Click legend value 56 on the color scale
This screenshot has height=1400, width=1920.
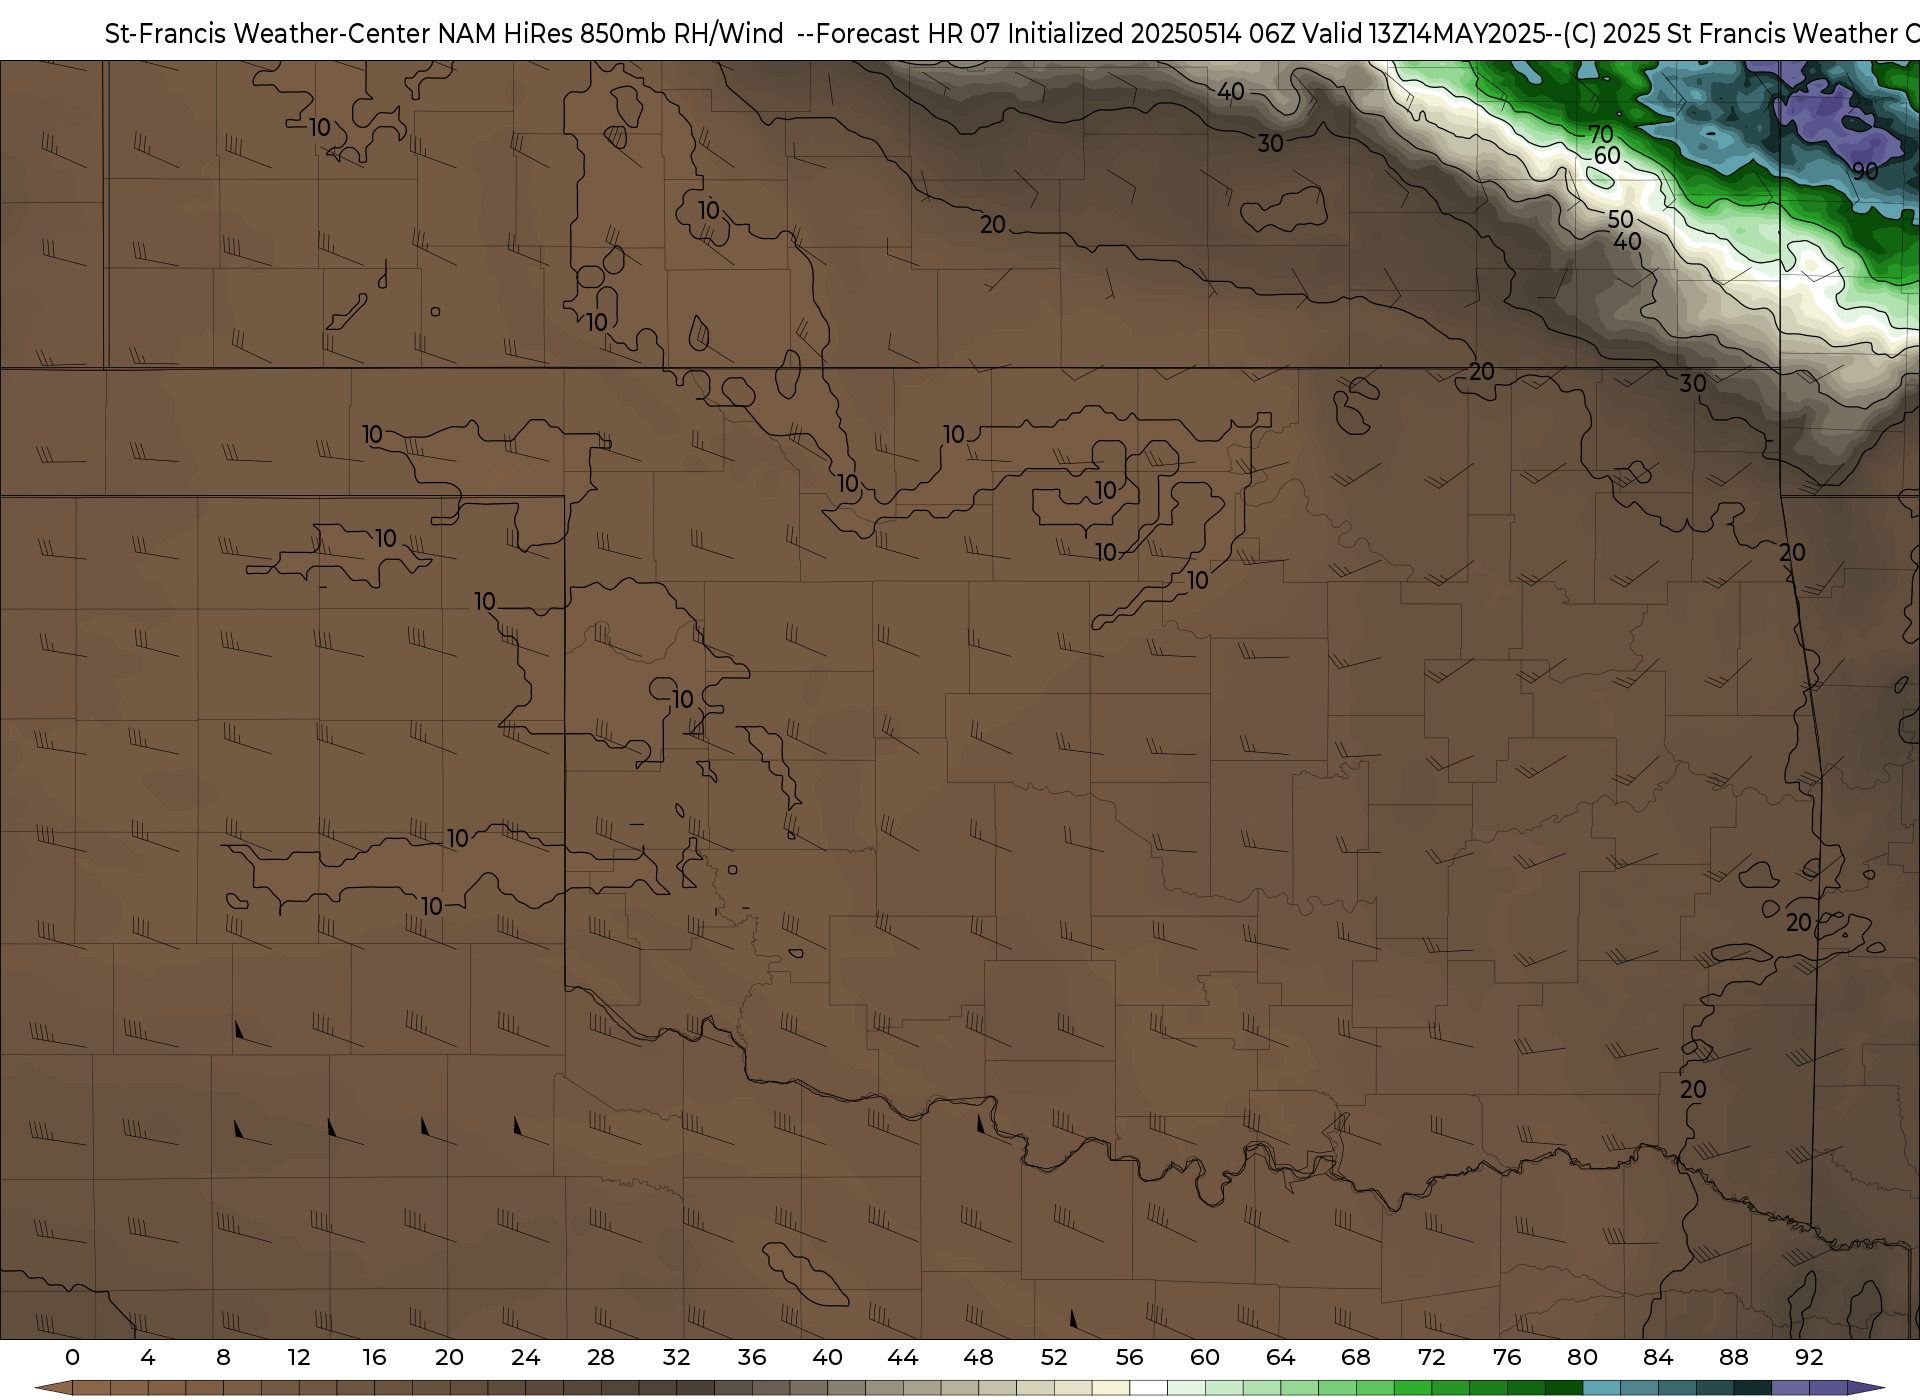[x=1129, y=1357]
